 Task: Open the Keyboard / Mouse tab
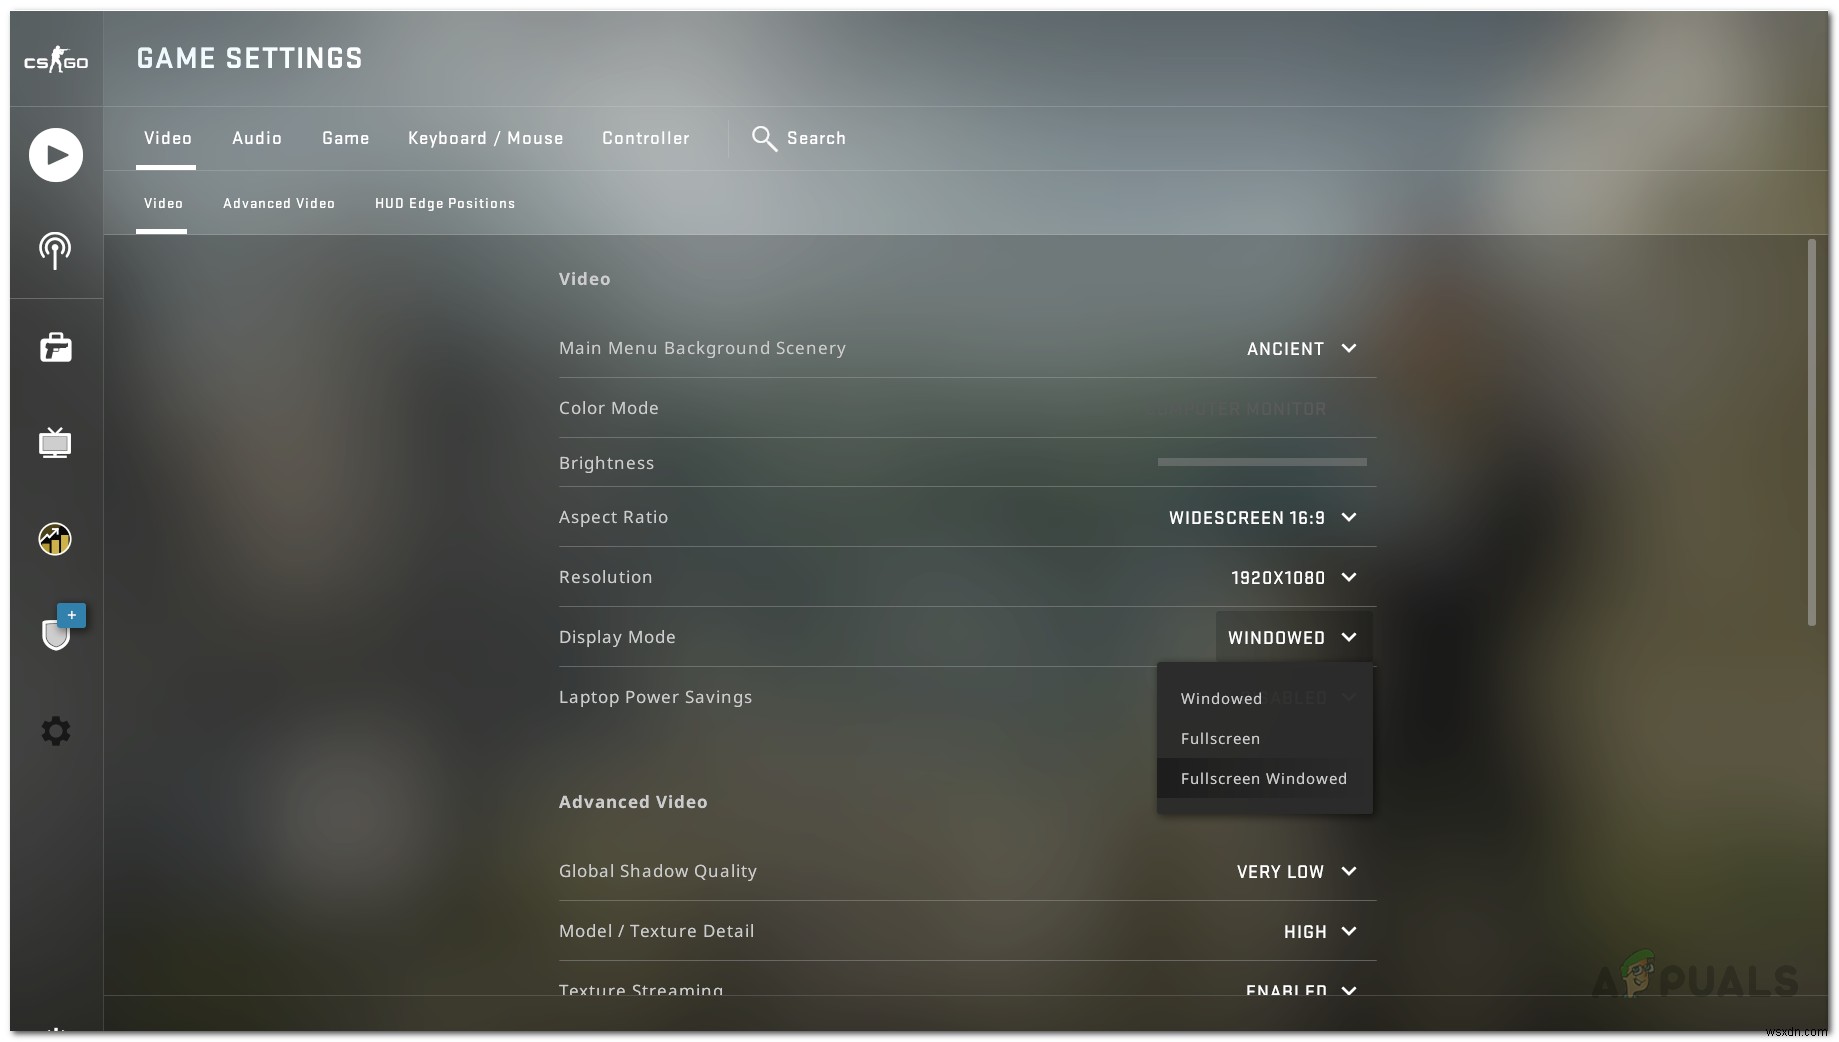pos(486,138)
